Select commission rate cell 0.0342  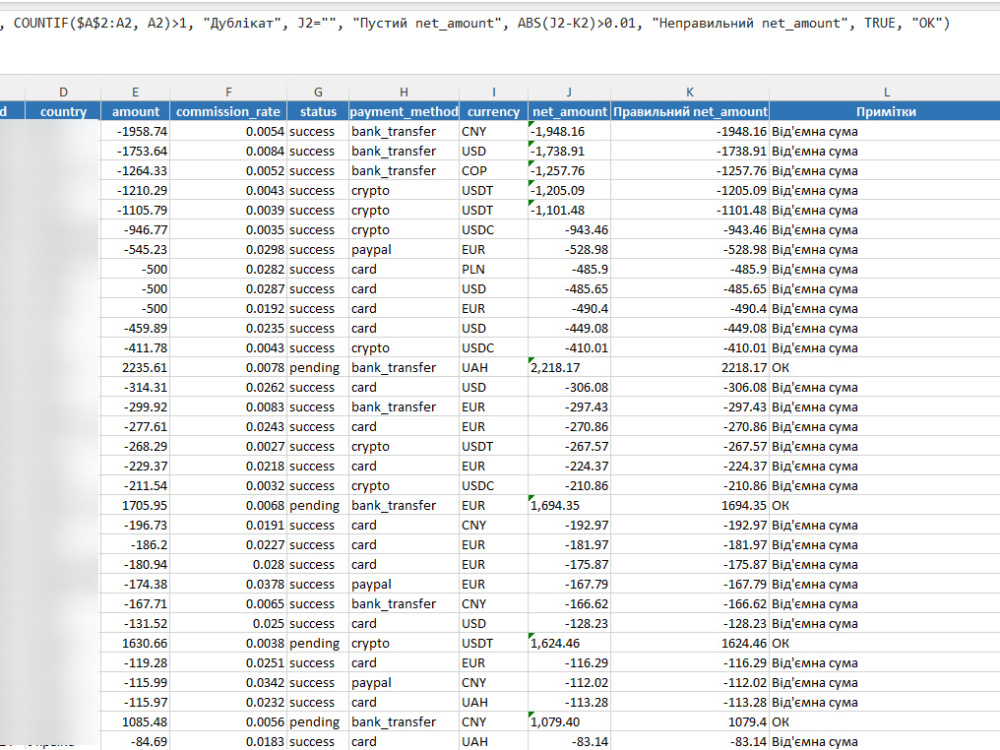228,682
